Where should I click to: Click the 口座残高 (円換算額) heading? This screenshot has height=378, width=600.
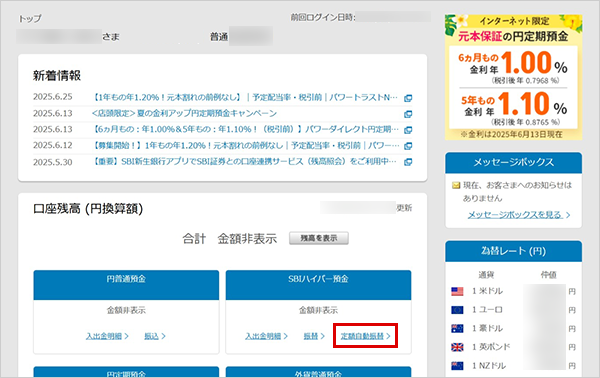(88, 209)
